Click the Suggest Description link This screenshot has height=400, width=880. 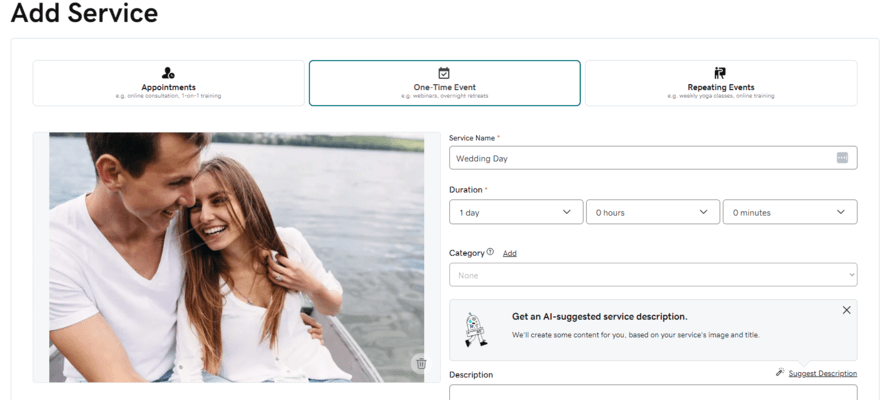tap(822, 374)
